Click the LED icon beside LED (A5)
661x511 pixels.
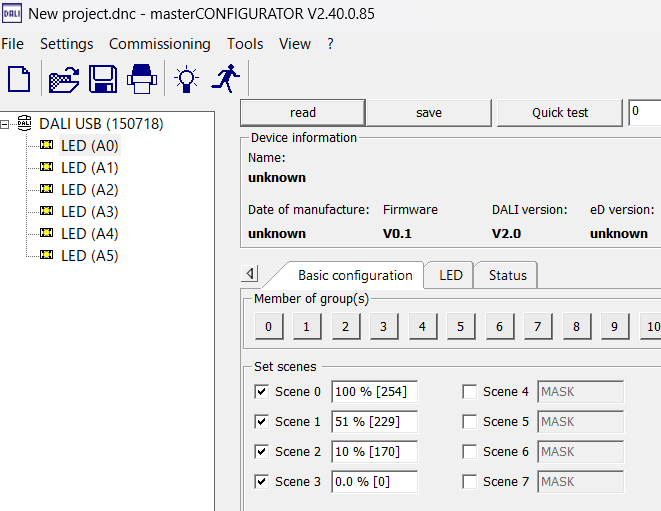46,255
